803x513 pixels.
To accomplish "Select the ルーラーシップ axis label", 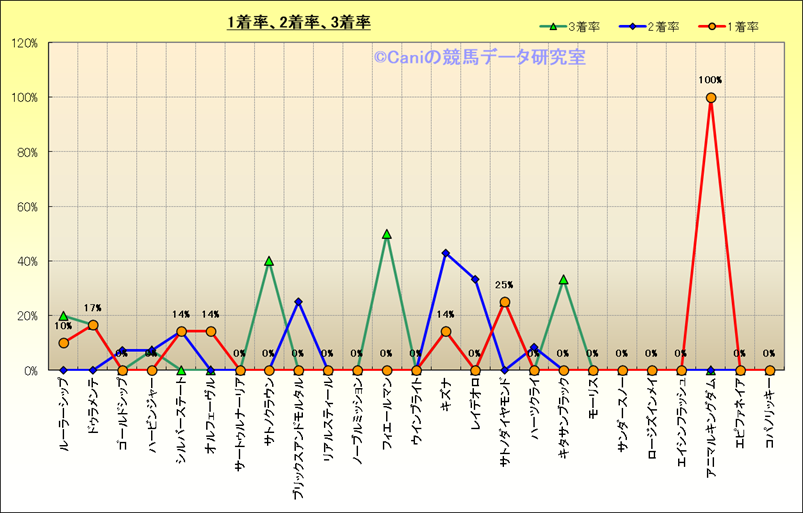I will [64, 418].
